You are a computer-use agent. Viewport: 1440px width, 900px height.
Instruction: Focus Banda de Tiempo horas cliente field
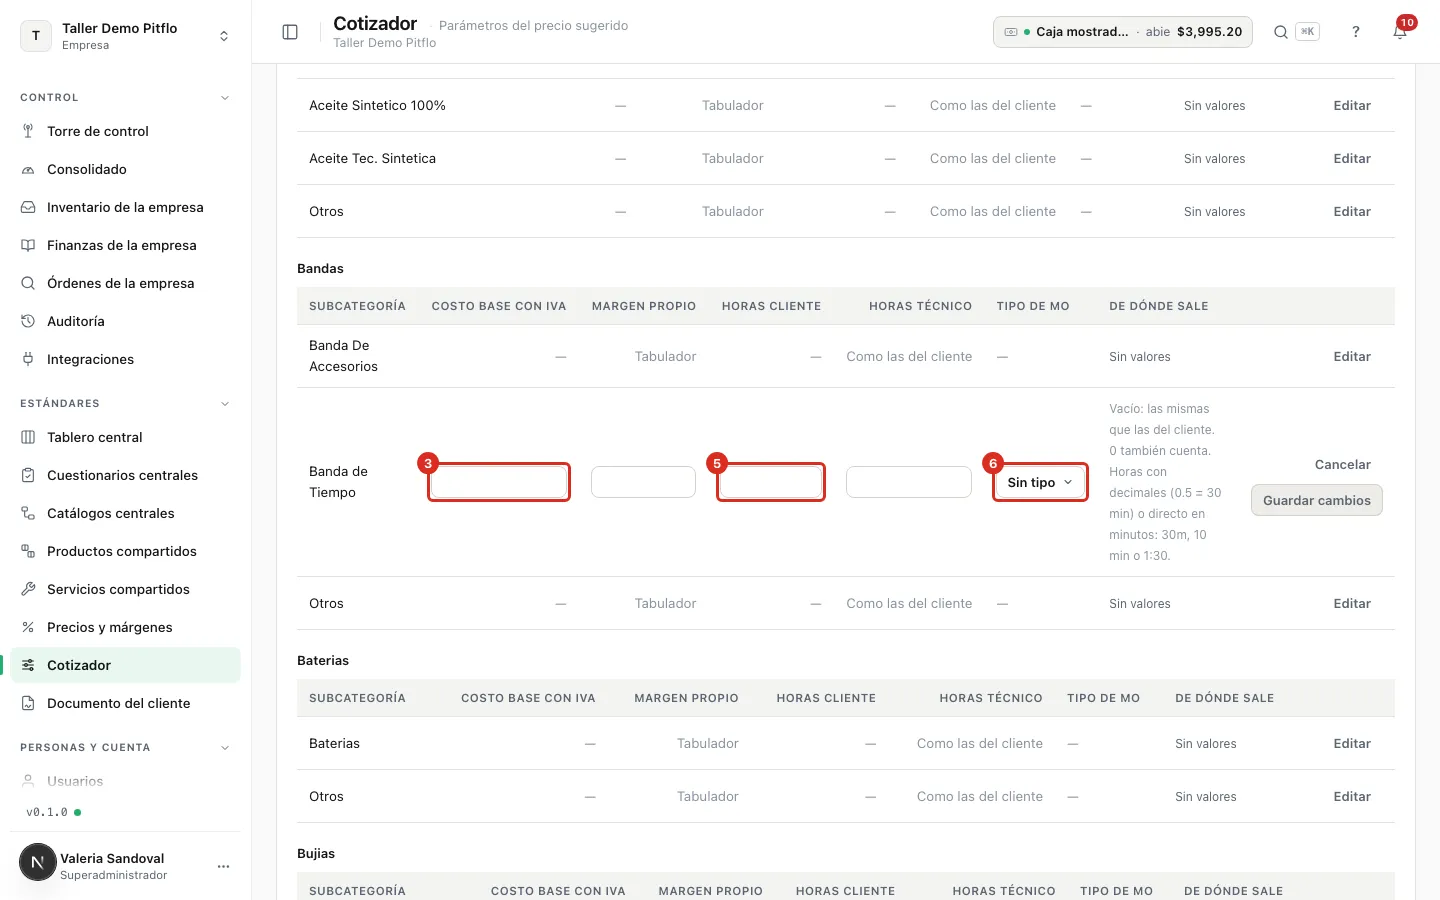point(771,482)
